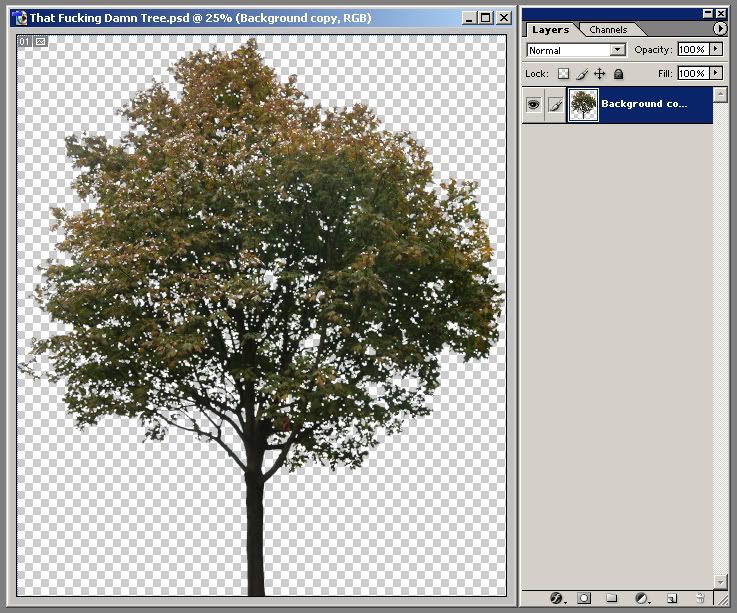Image resolution: width=737 pixels, height=613 pixels.
Task: Toggle the lock all padlock
Action: click(x=618, y=74)
